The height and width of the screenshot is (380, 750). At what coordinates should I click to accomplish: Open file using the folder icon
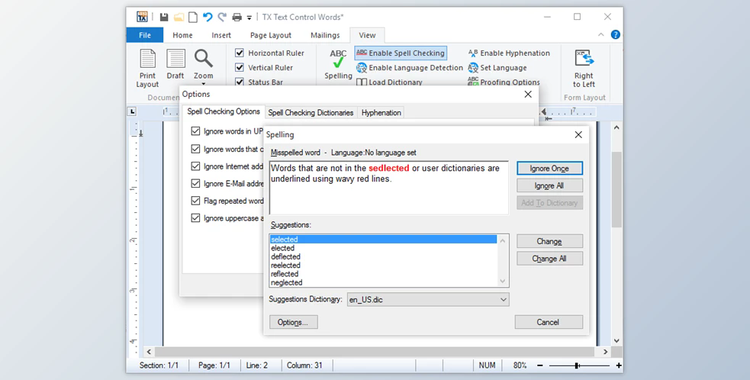[178, 17]
